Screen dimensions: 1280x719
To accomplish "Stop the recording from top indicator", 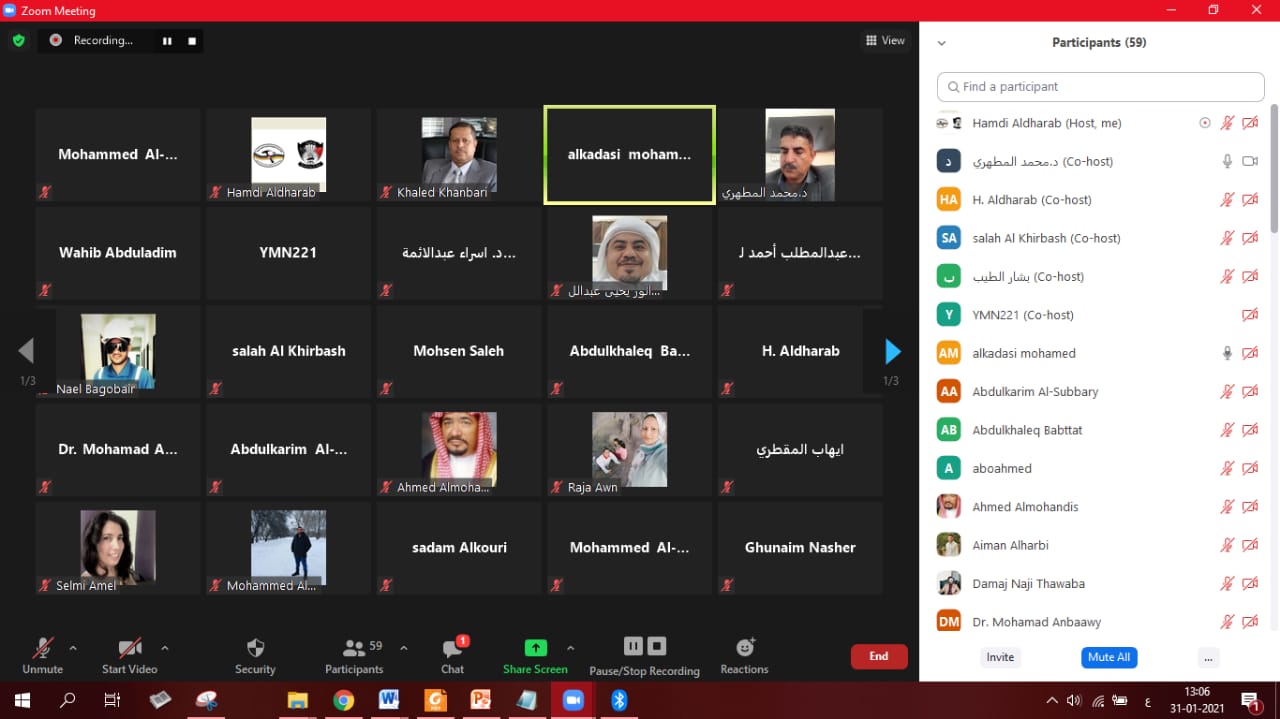I will coord(192,41).
